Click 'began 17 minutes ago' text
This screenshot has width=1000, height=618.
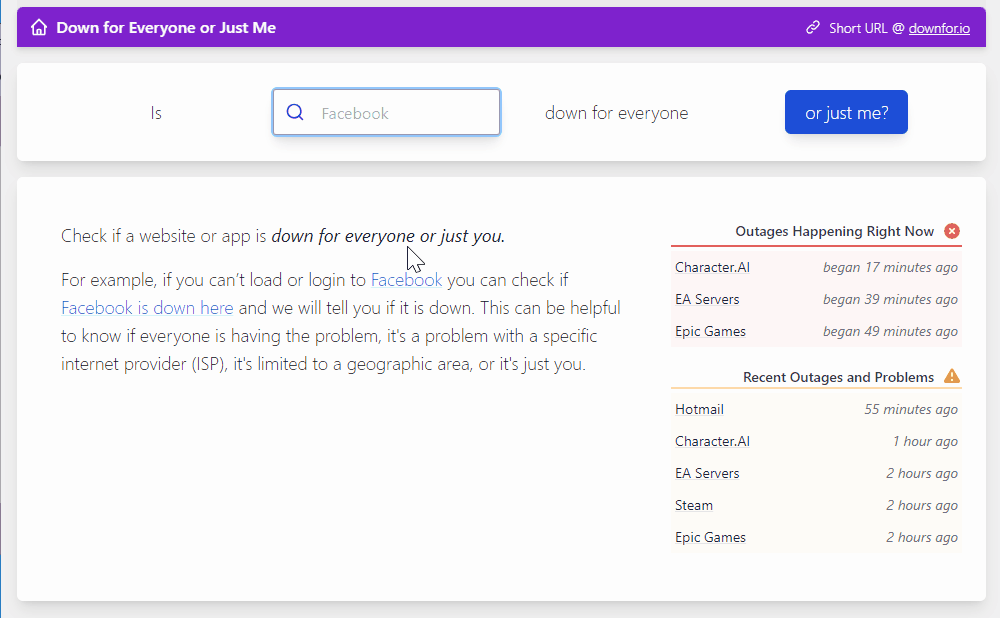pos(890,267)
